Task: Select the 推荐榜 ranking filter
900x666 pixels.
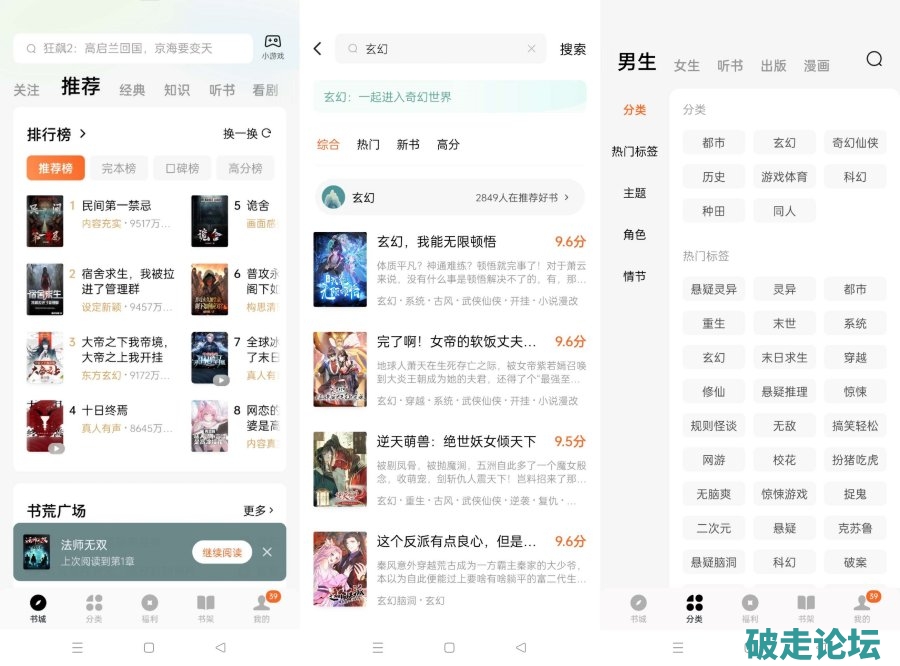Action: click(56, 168)
